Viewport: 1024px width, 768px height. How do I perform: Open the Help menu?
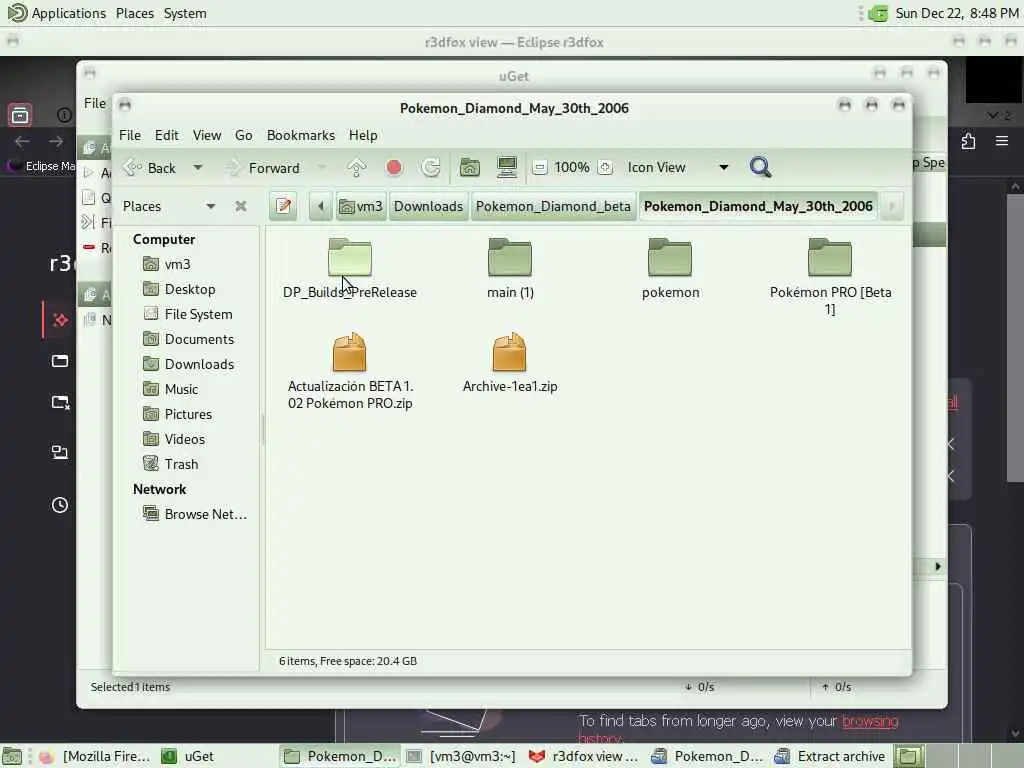coord(363,135)
